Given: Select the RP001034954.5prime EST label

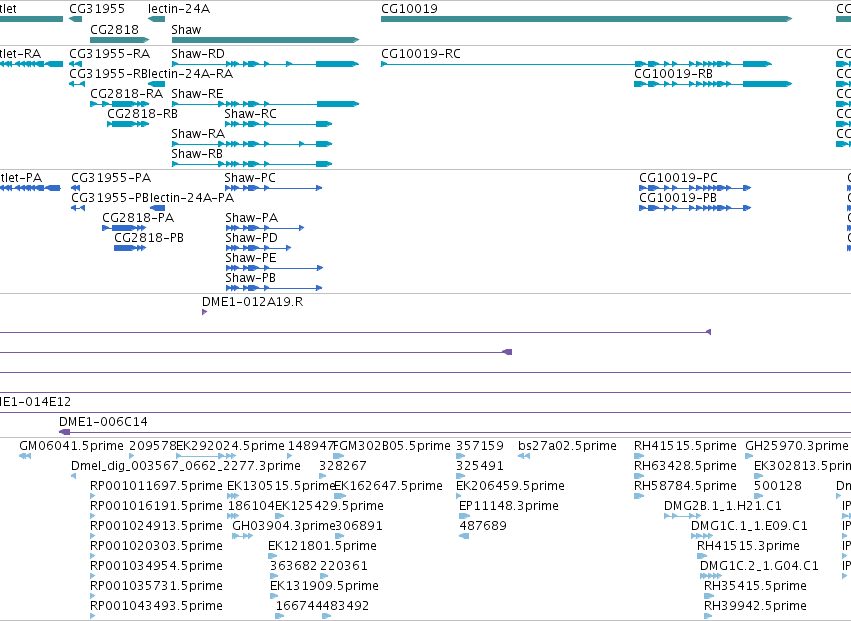Looking at the screenshot, I should point(156,566).
